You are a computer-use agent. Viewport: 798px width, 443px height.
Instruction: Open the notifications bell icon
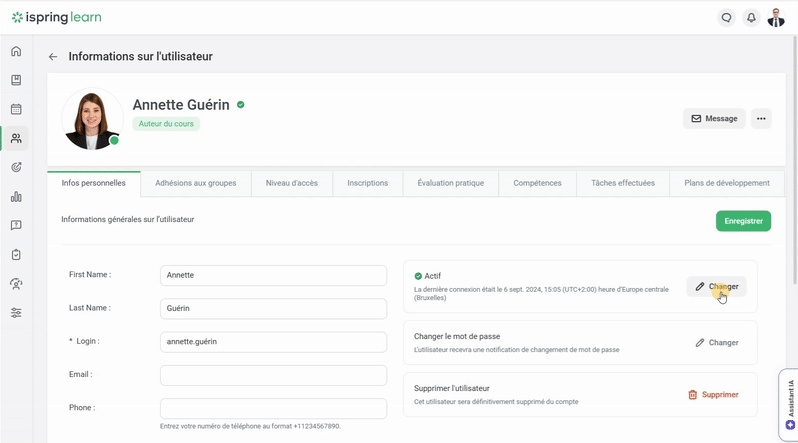tap(751, 18)
